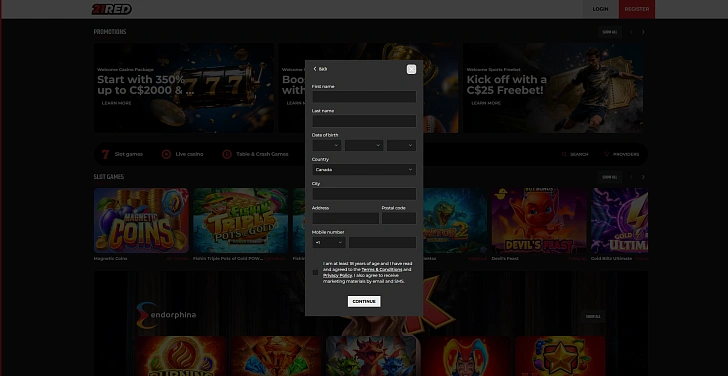Open the Gold Blitz Ultimate game thumbnail
The height and width of the screenshot is (376, 728).
pos(619,220)
